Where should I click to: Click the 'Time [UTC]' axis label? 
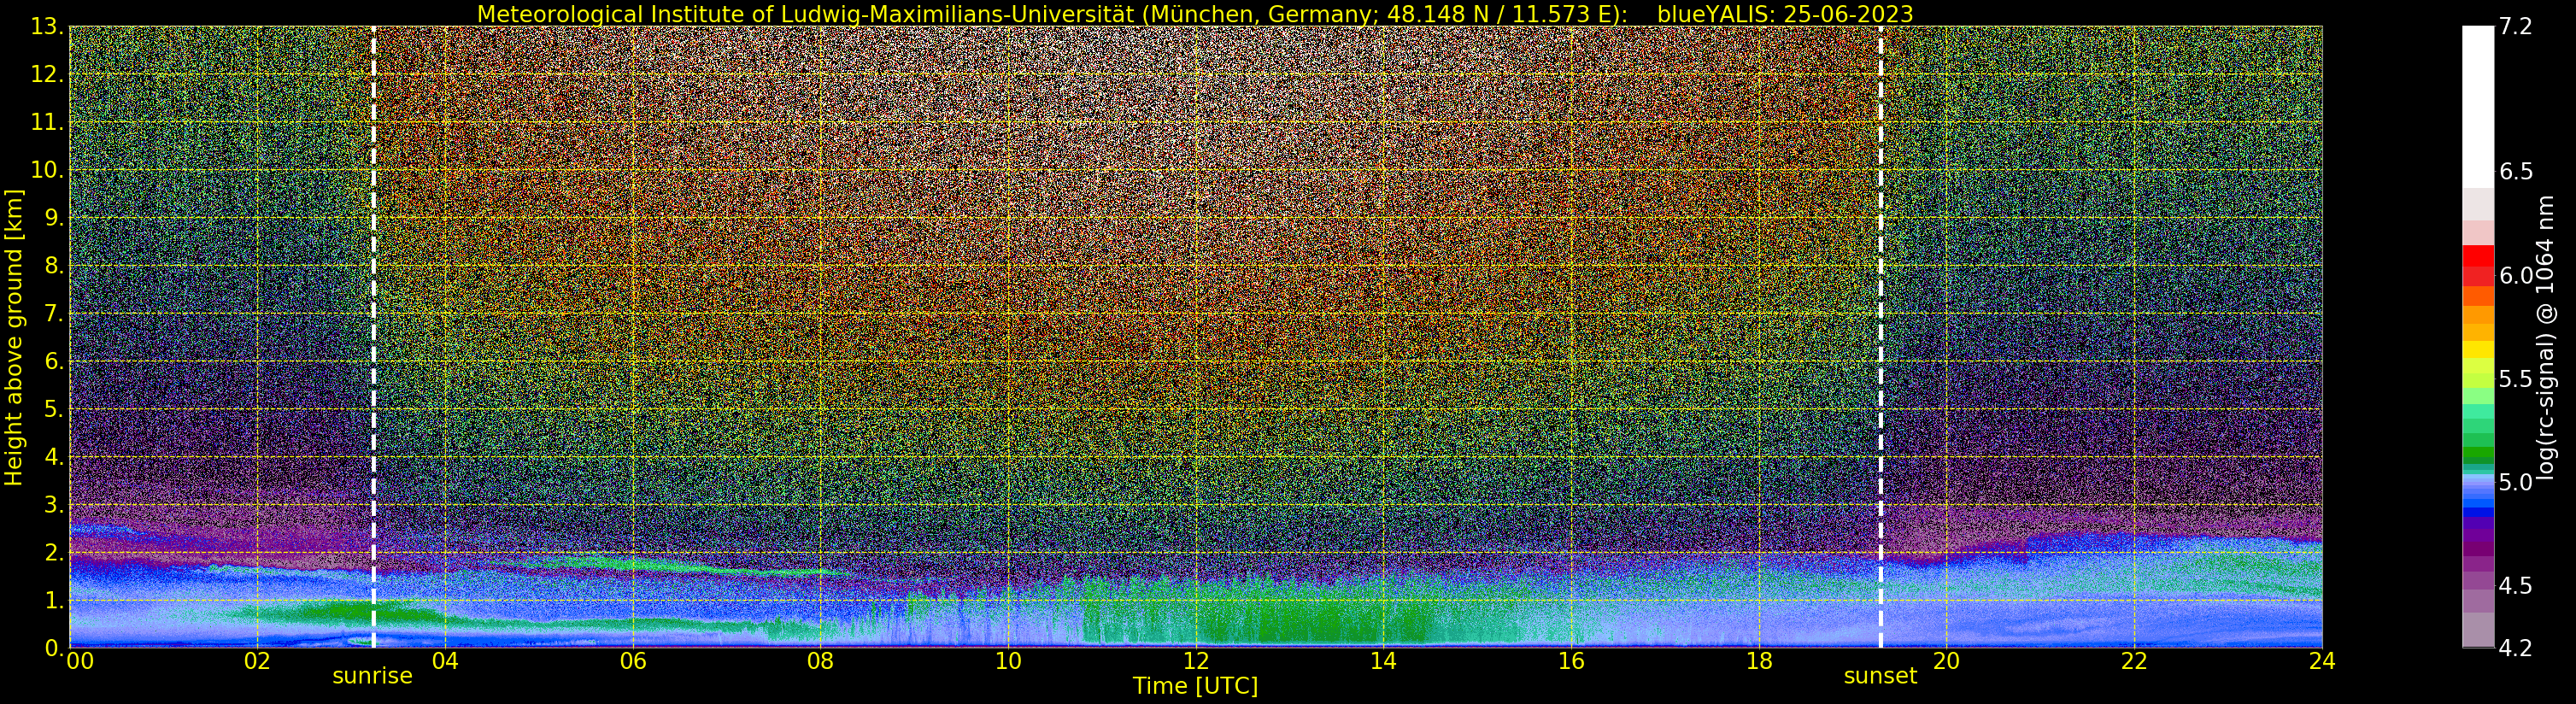pos(1195,686)
